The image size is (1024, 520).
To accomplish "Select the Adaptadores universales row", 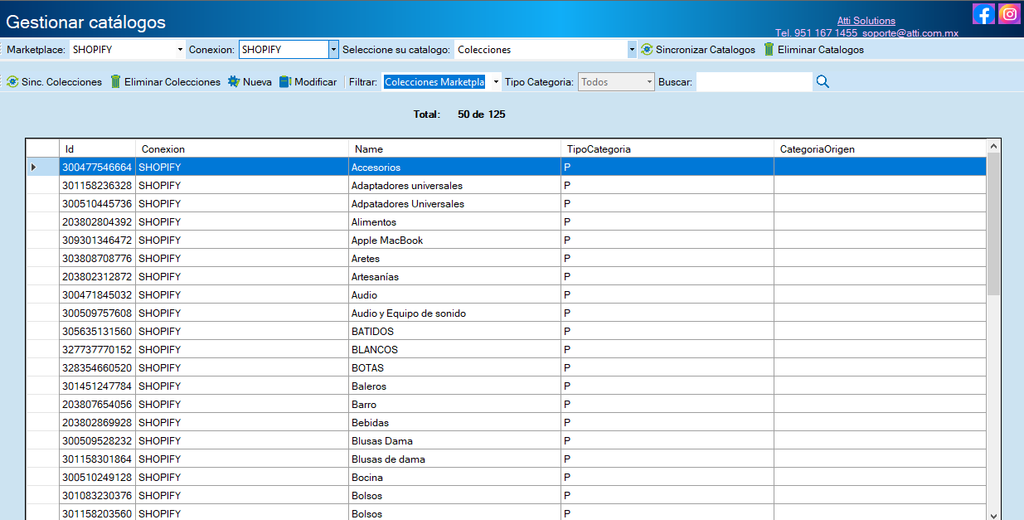I will (506, 186).
